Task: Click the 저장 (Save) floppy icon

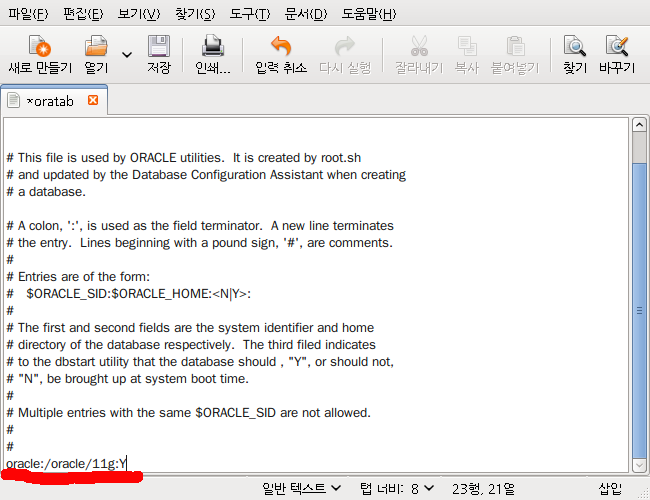Action: tap(159, 46)
